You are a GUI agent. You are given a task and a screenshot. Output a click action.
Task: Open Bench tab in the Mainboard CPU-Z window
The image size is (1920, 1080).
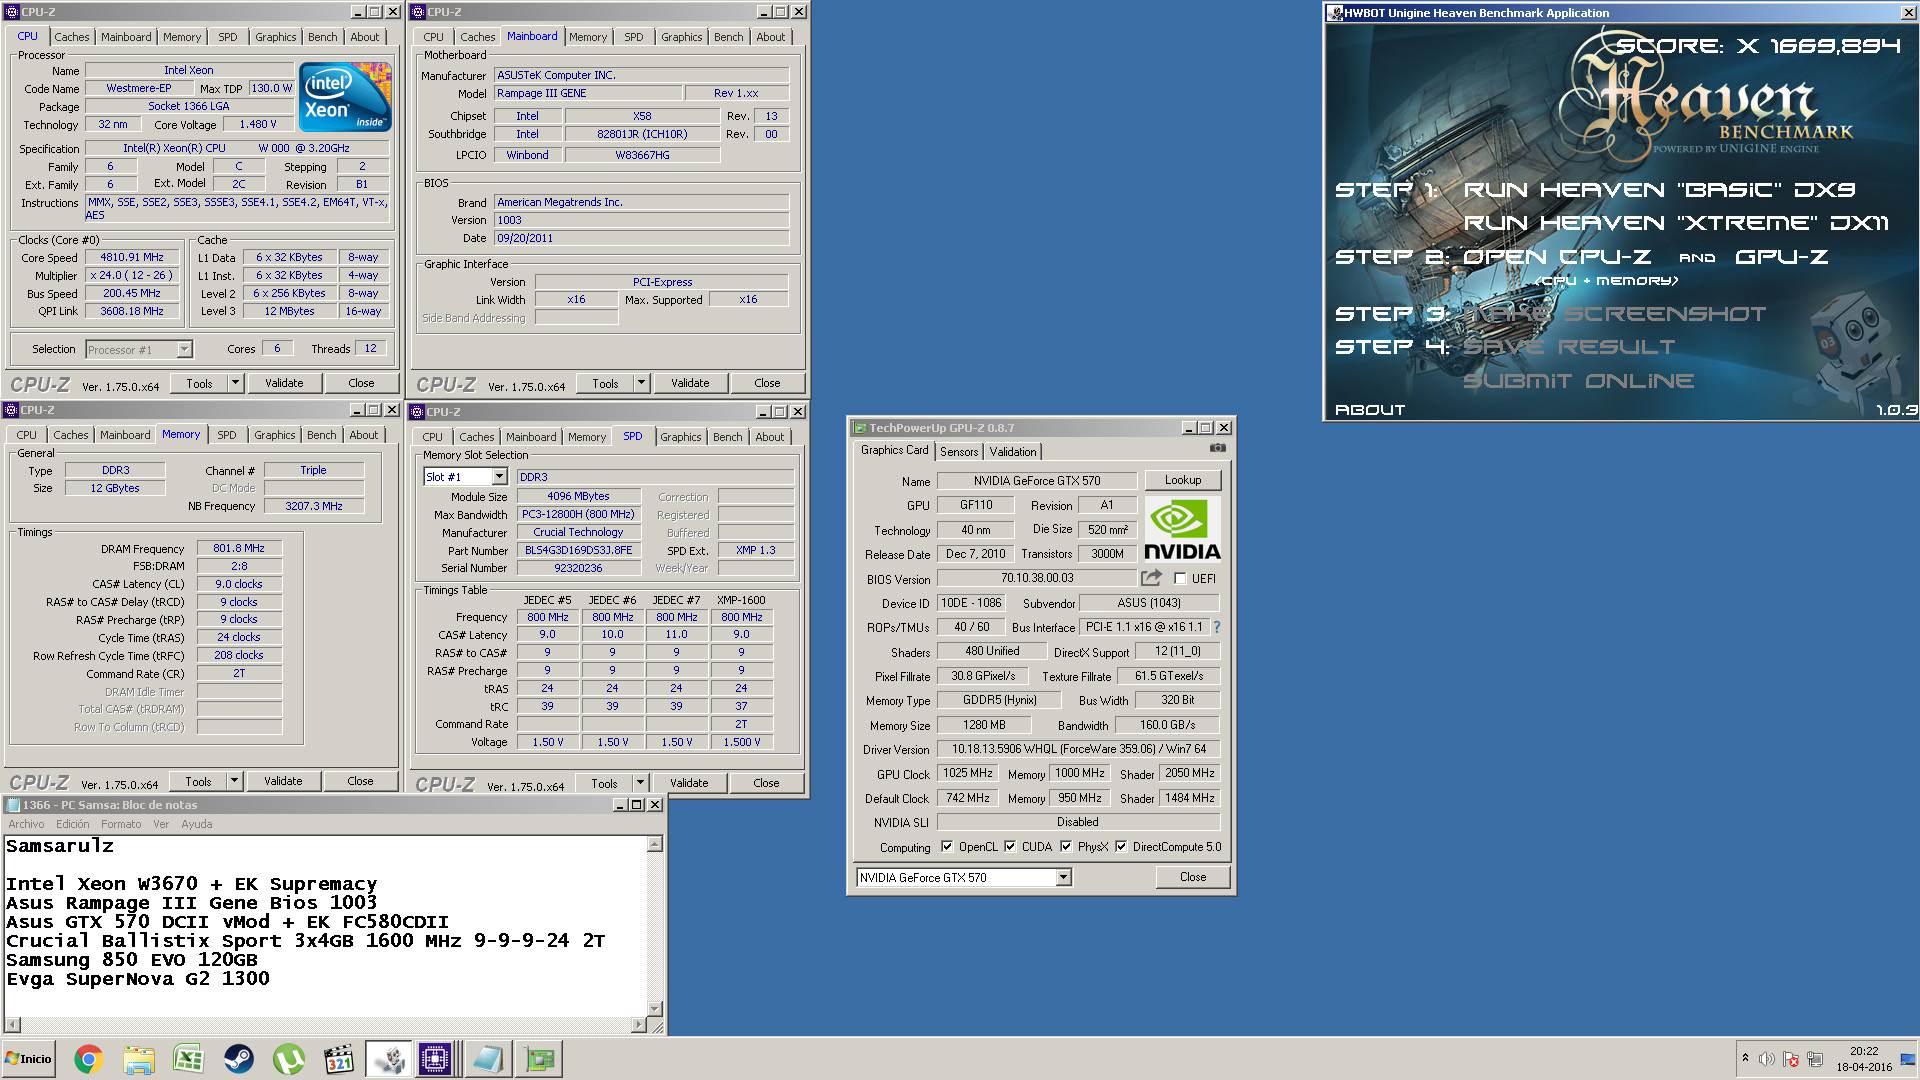(728, 37)
